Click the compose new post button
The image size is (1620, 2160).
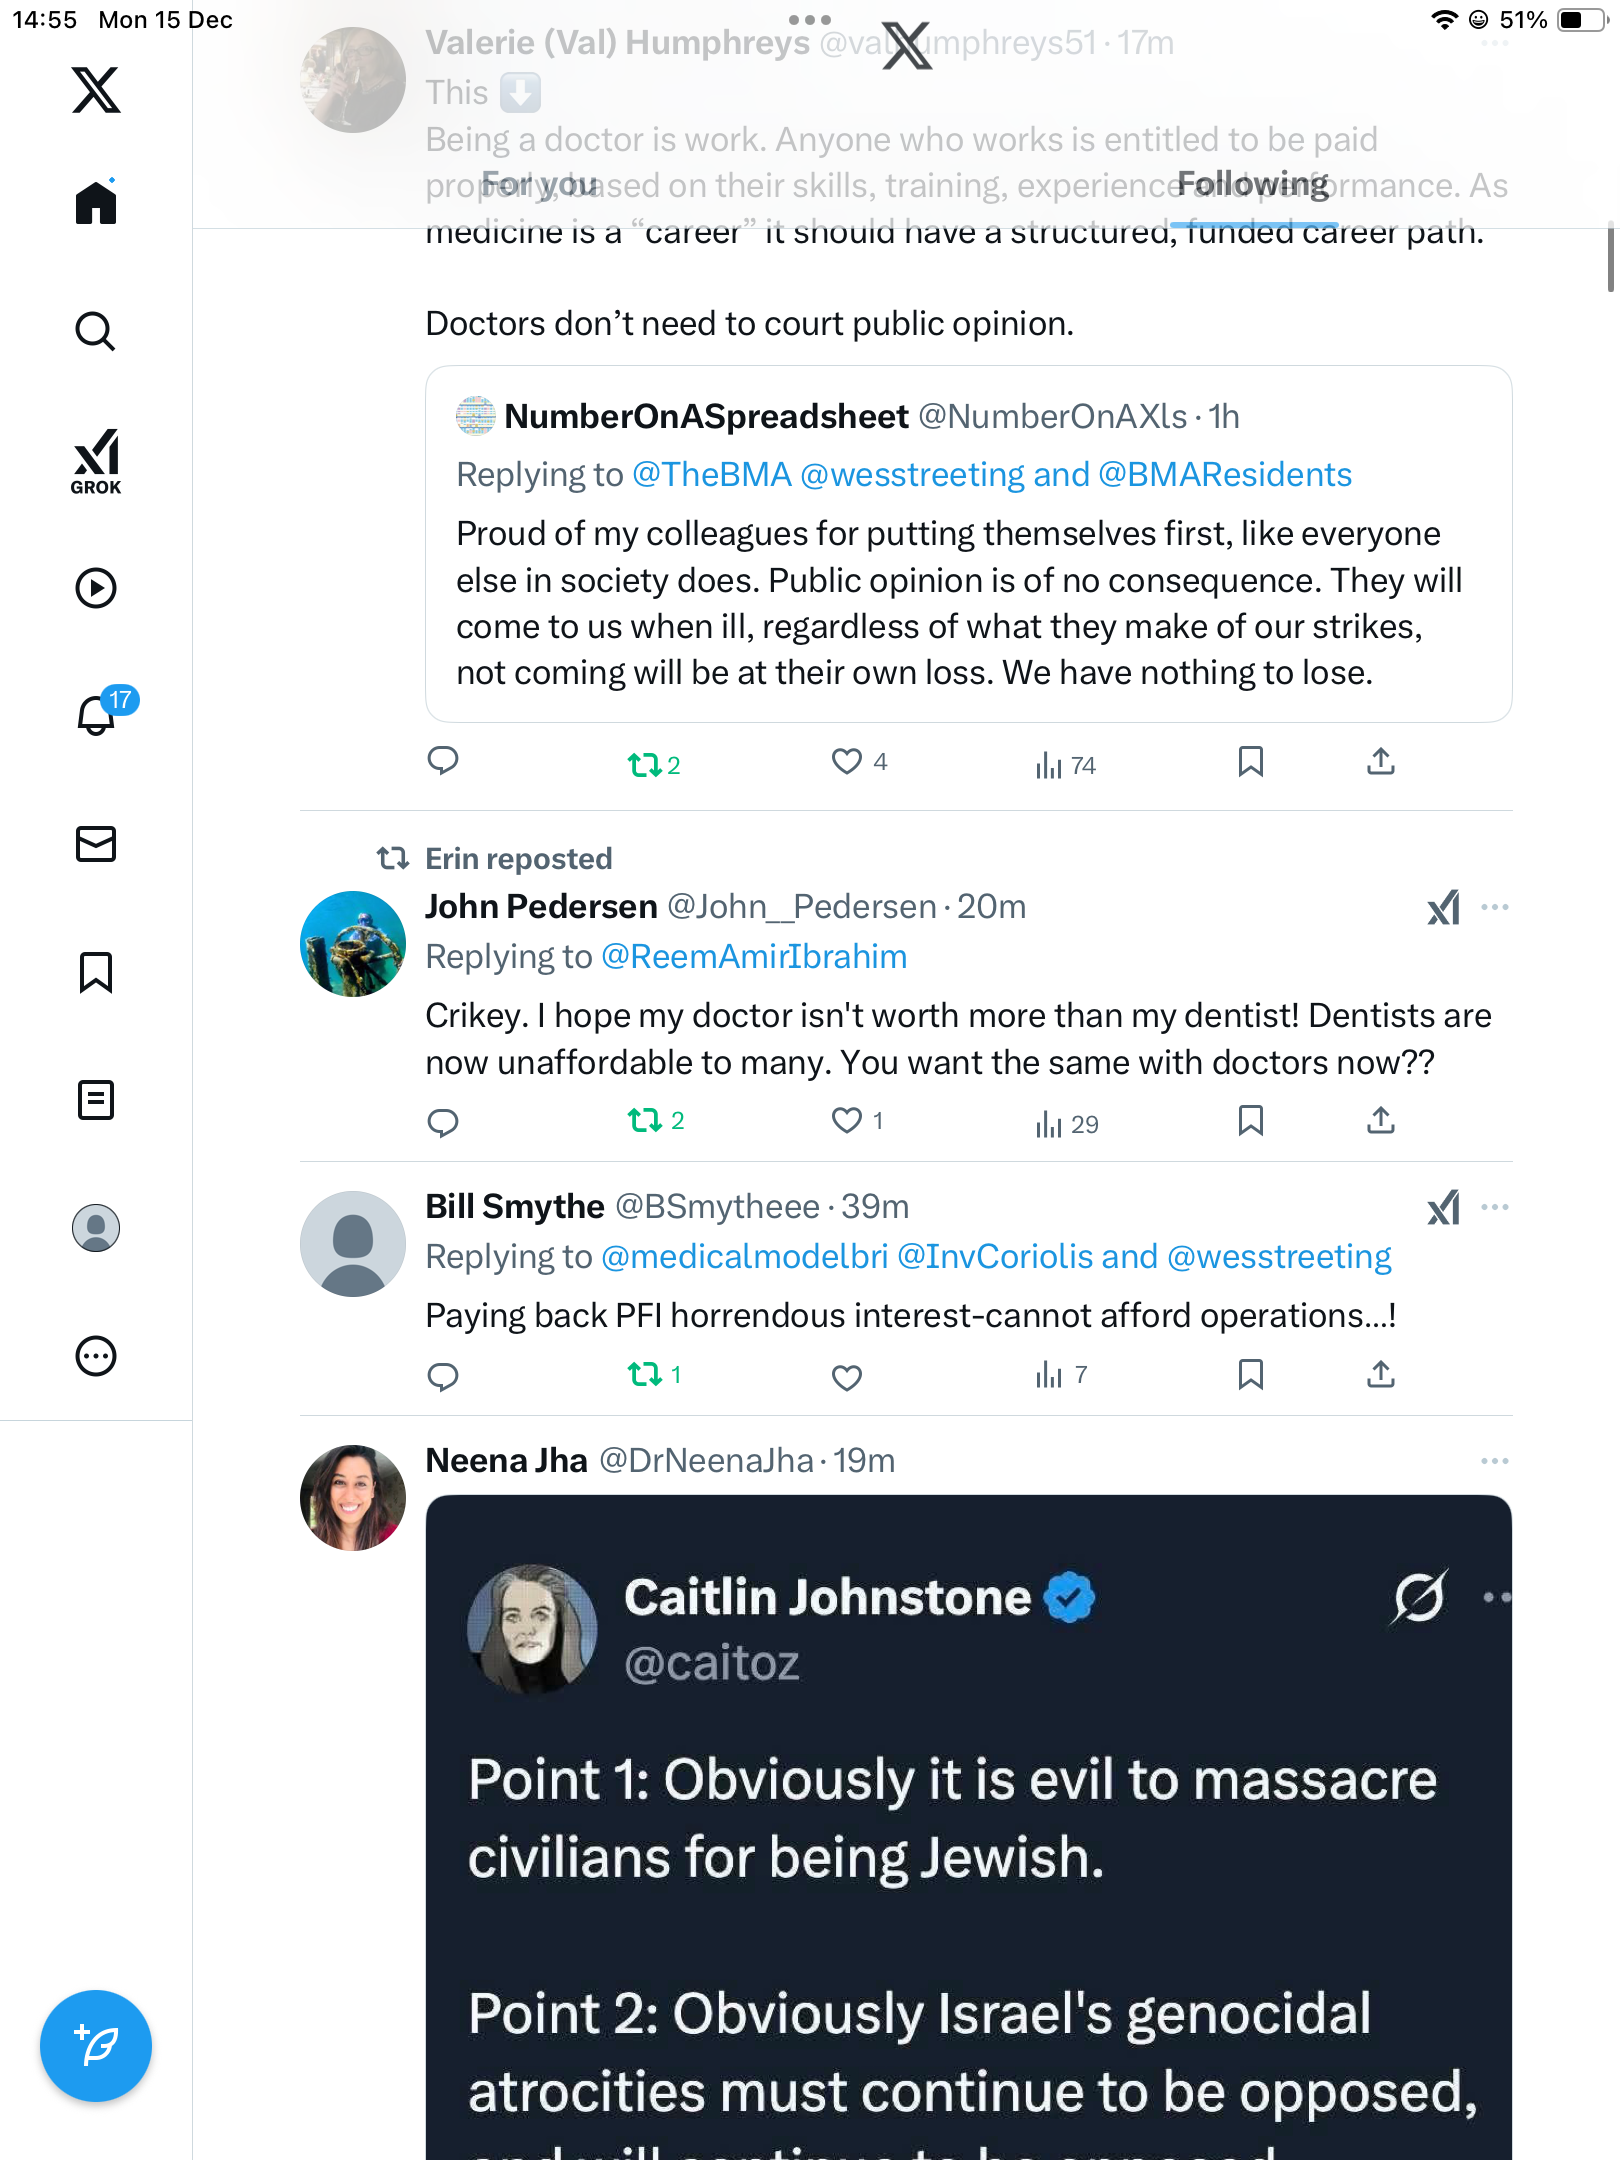click(96, 2046)
